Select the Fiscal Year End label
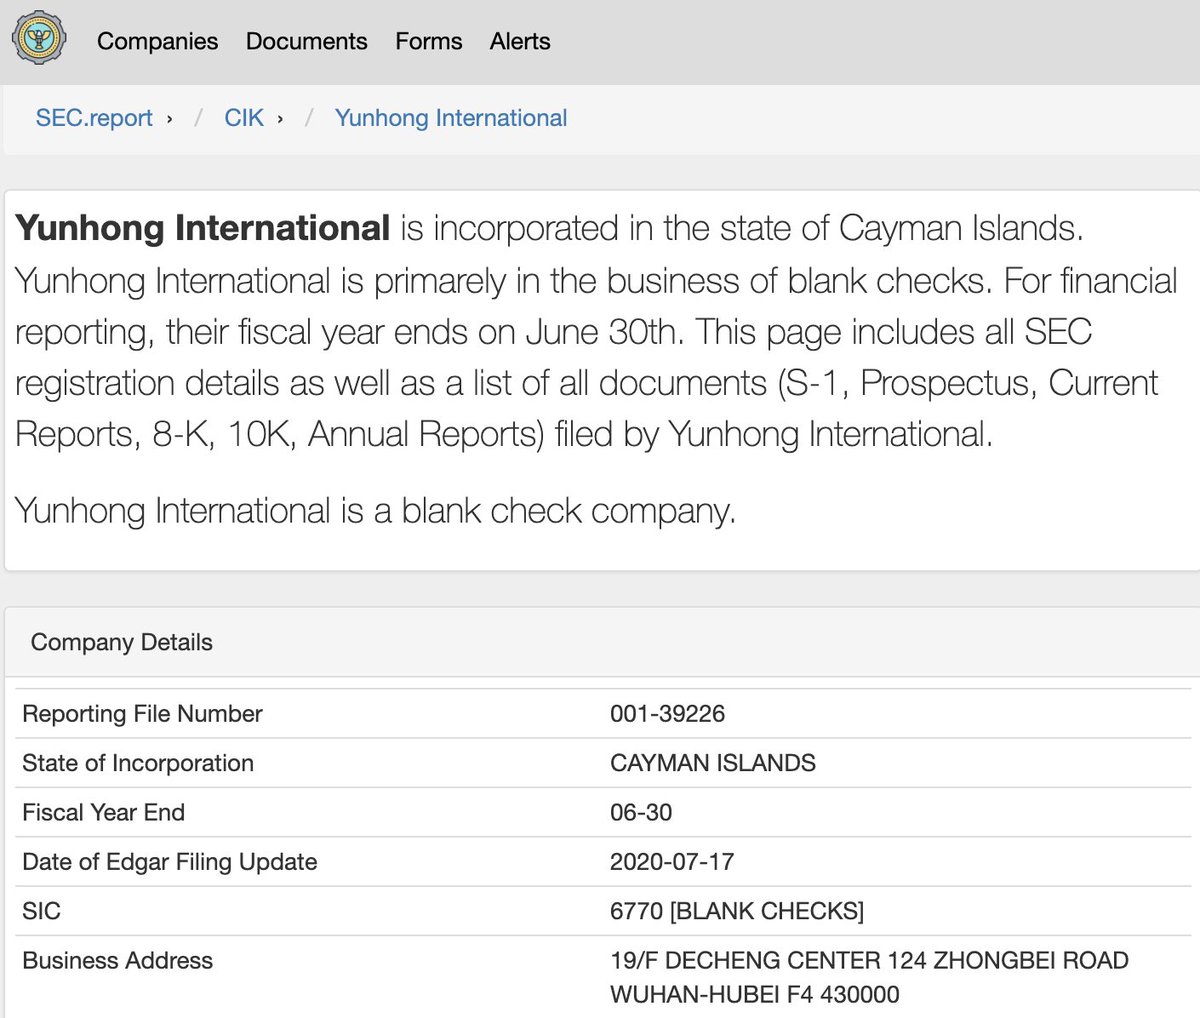1200x1018 pixels. [103, 812]
